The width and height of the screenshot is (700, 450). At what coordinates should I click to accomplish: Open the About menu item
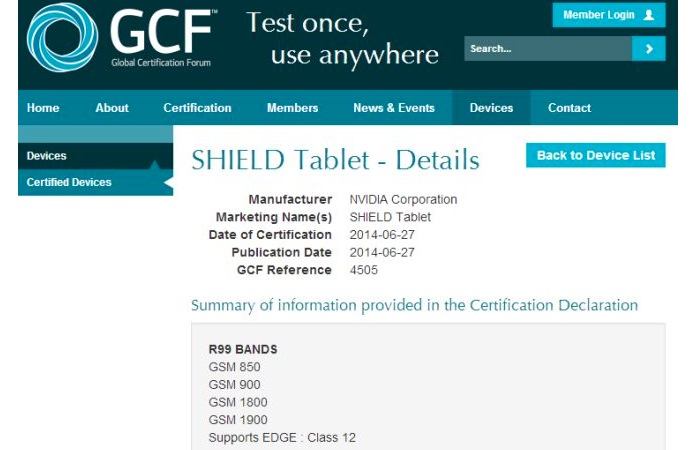[112, 108]
